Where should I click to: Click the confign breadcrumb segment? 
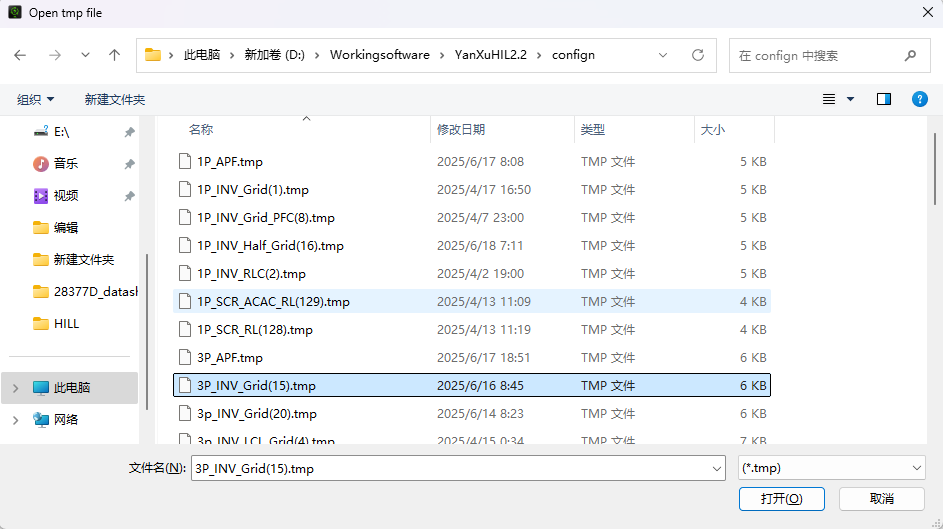(x=573, y=55)
